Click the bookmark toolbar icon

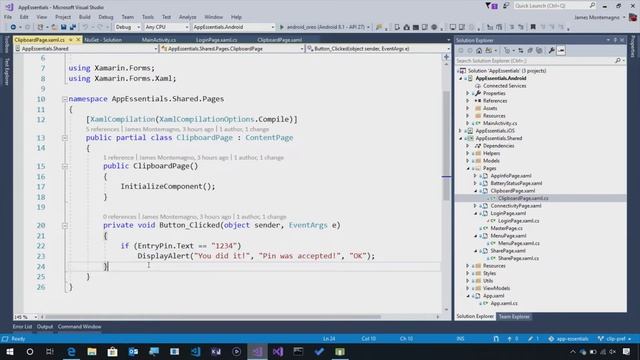533,27
